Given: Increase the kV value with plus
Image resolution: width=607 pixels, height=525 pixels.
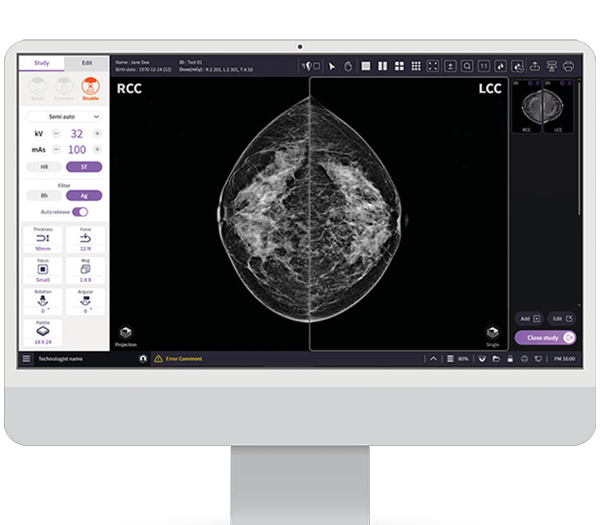Looking at the screenshot, I should (x=98, y=133).
